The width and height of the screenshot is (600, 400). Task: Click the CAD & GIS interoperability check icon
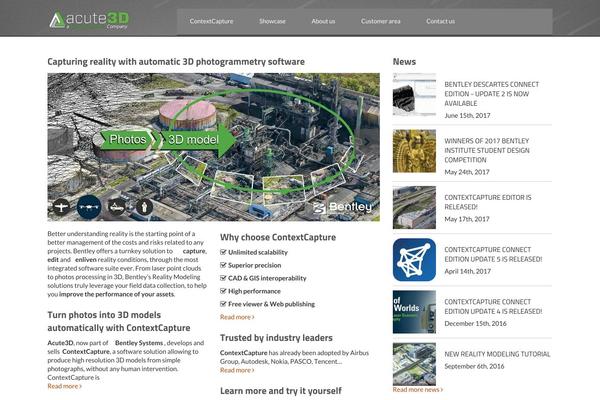(x=223, y=278)
